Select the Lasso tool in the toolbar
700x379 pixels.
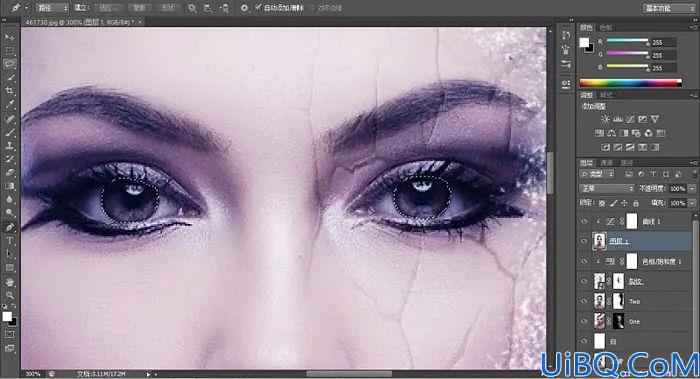click(10, 64)
